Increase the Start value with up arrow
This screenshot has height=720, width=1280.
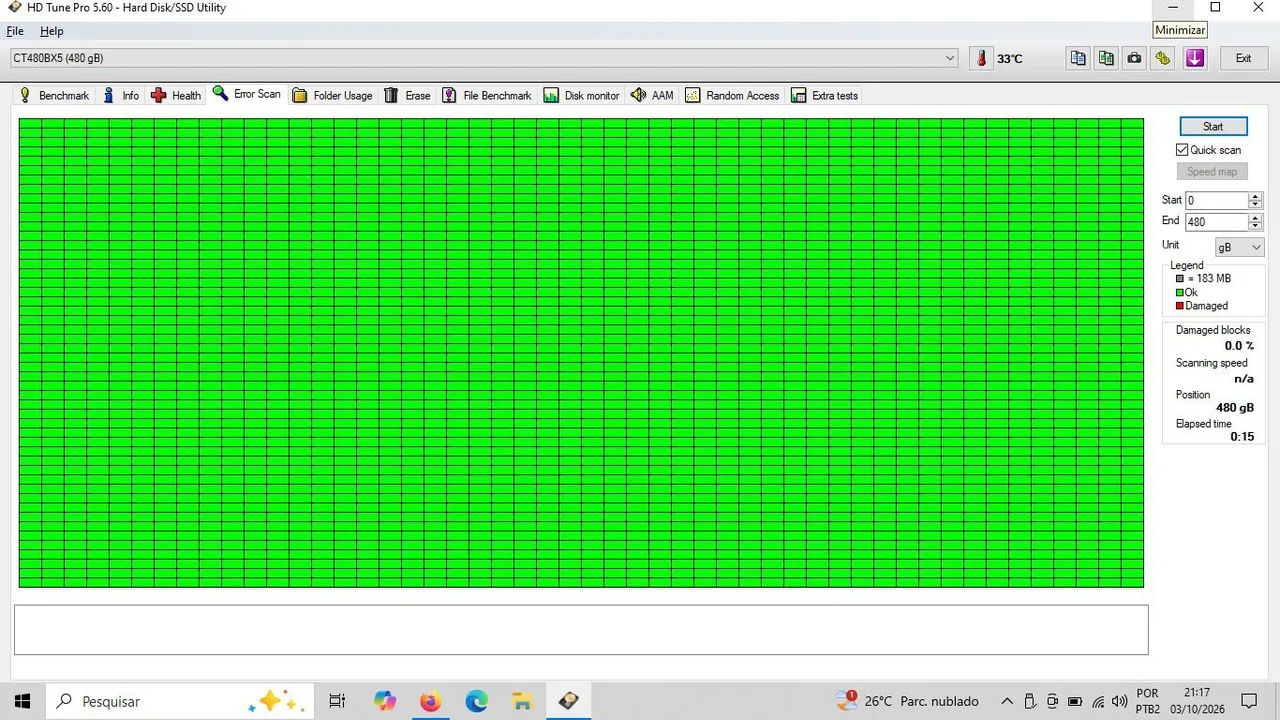point(1256,196)
